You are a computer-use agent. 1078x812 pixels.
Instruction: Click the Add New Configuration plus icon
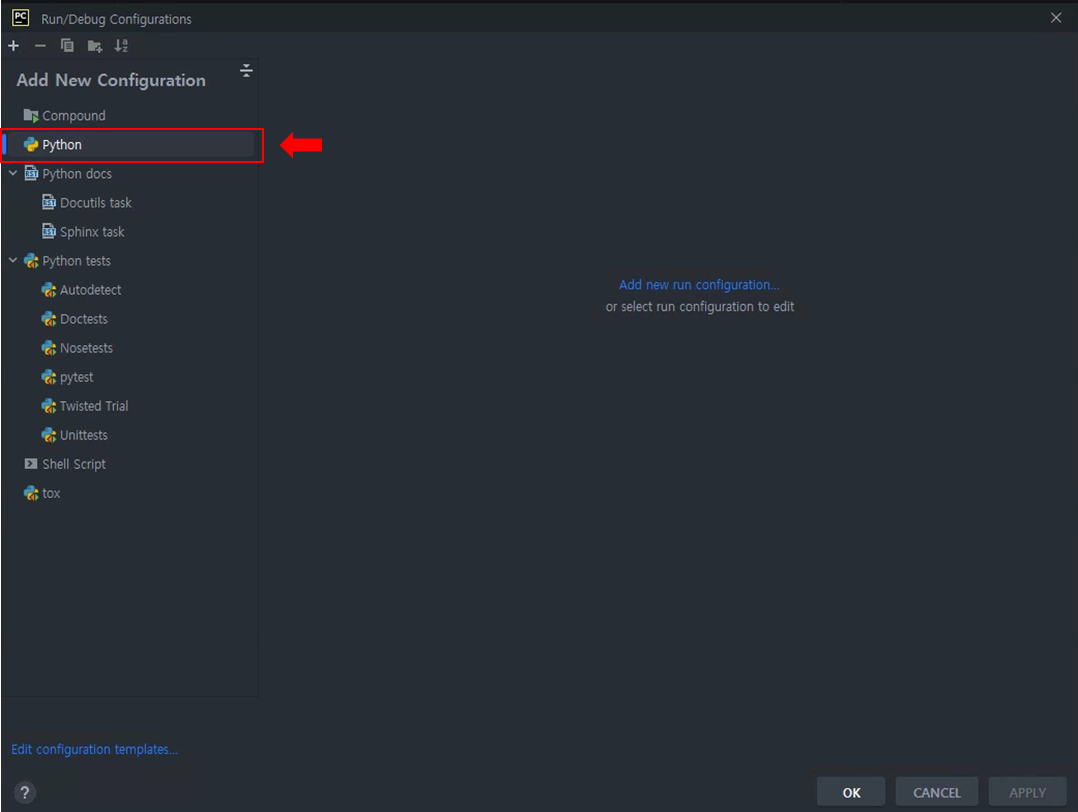point(13,45)
